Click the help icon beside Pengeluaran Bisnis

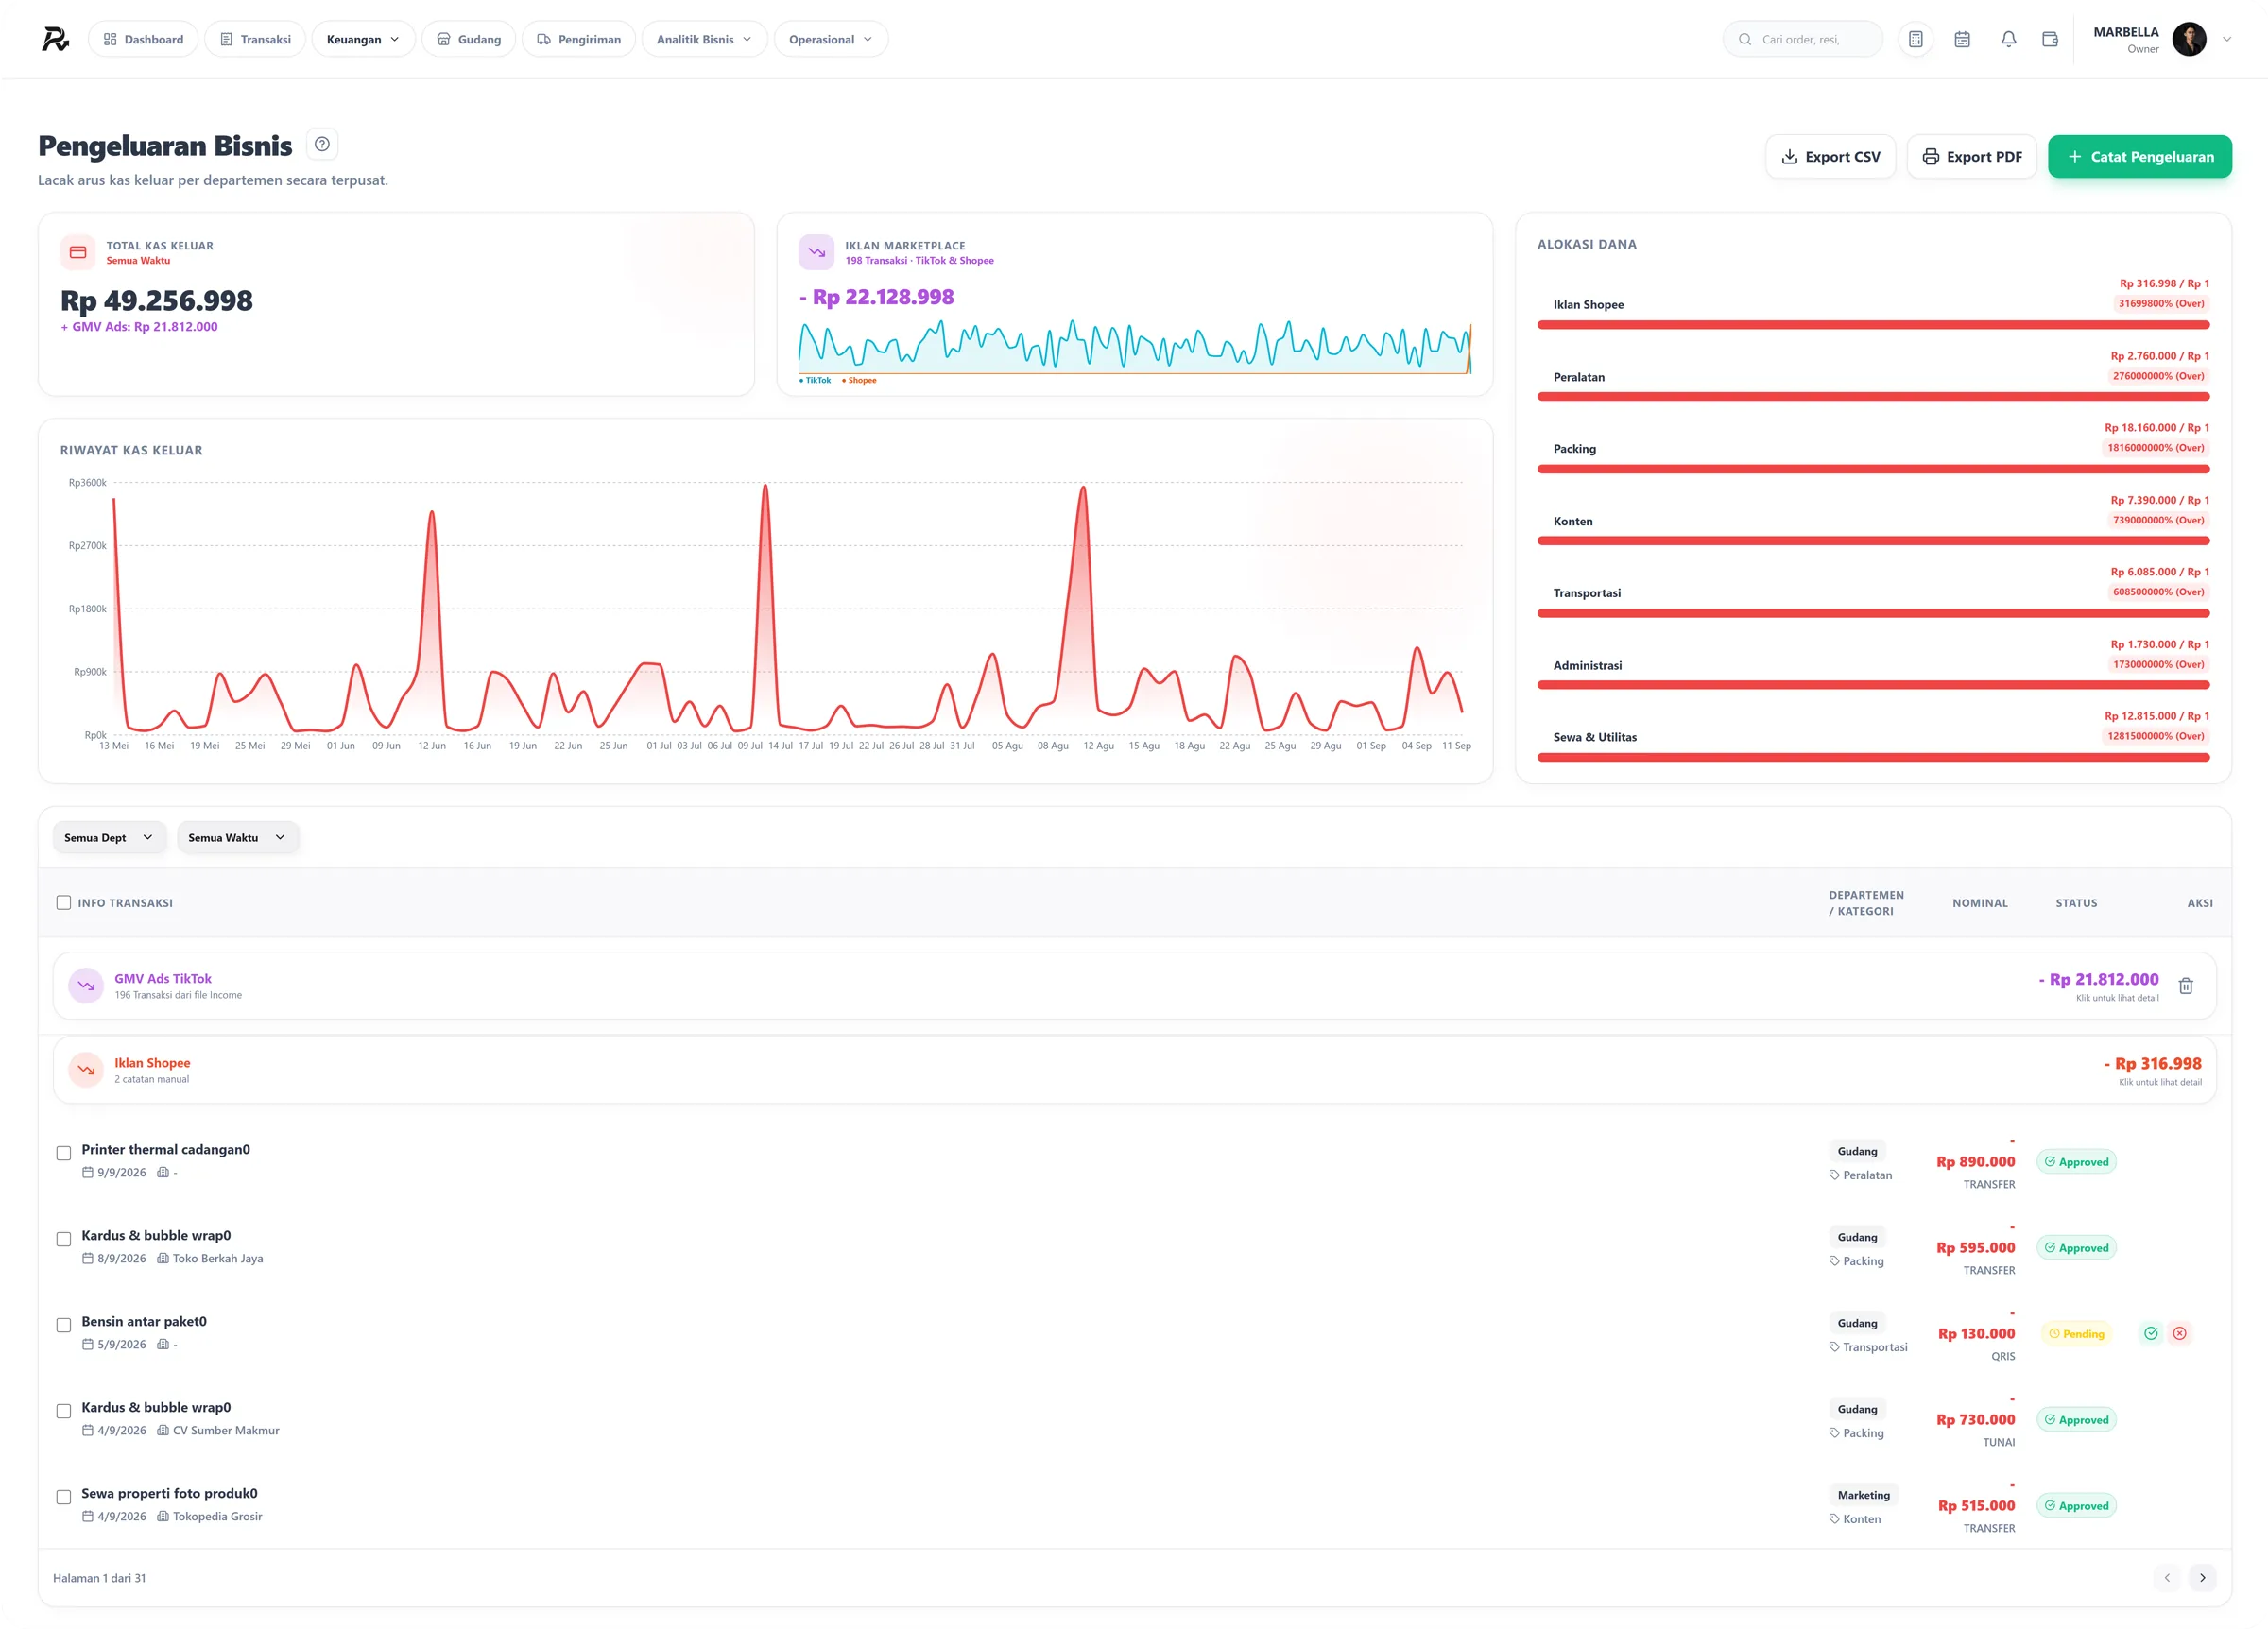[x=322, y=144]
